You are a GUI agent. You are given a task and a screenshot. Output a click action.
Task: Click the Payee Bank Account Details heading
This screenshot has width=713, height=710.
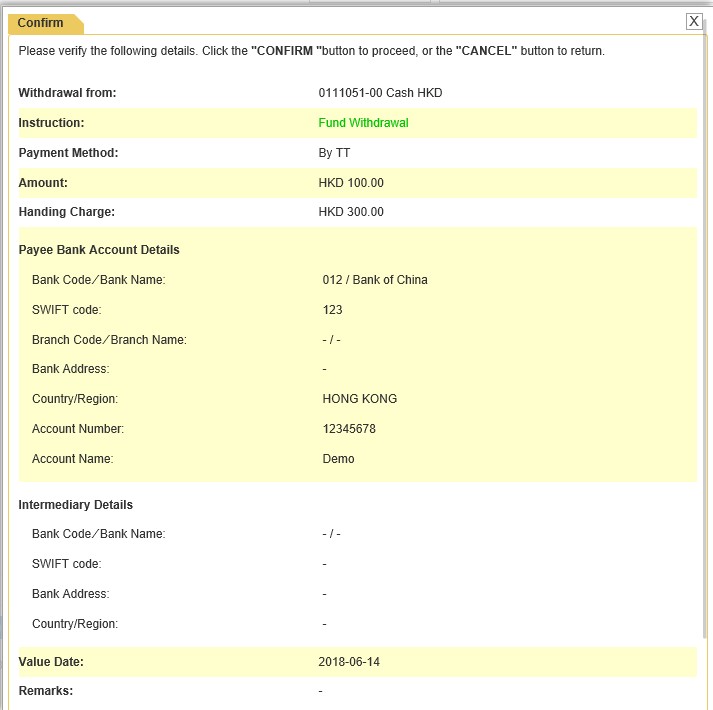point(99,250)
